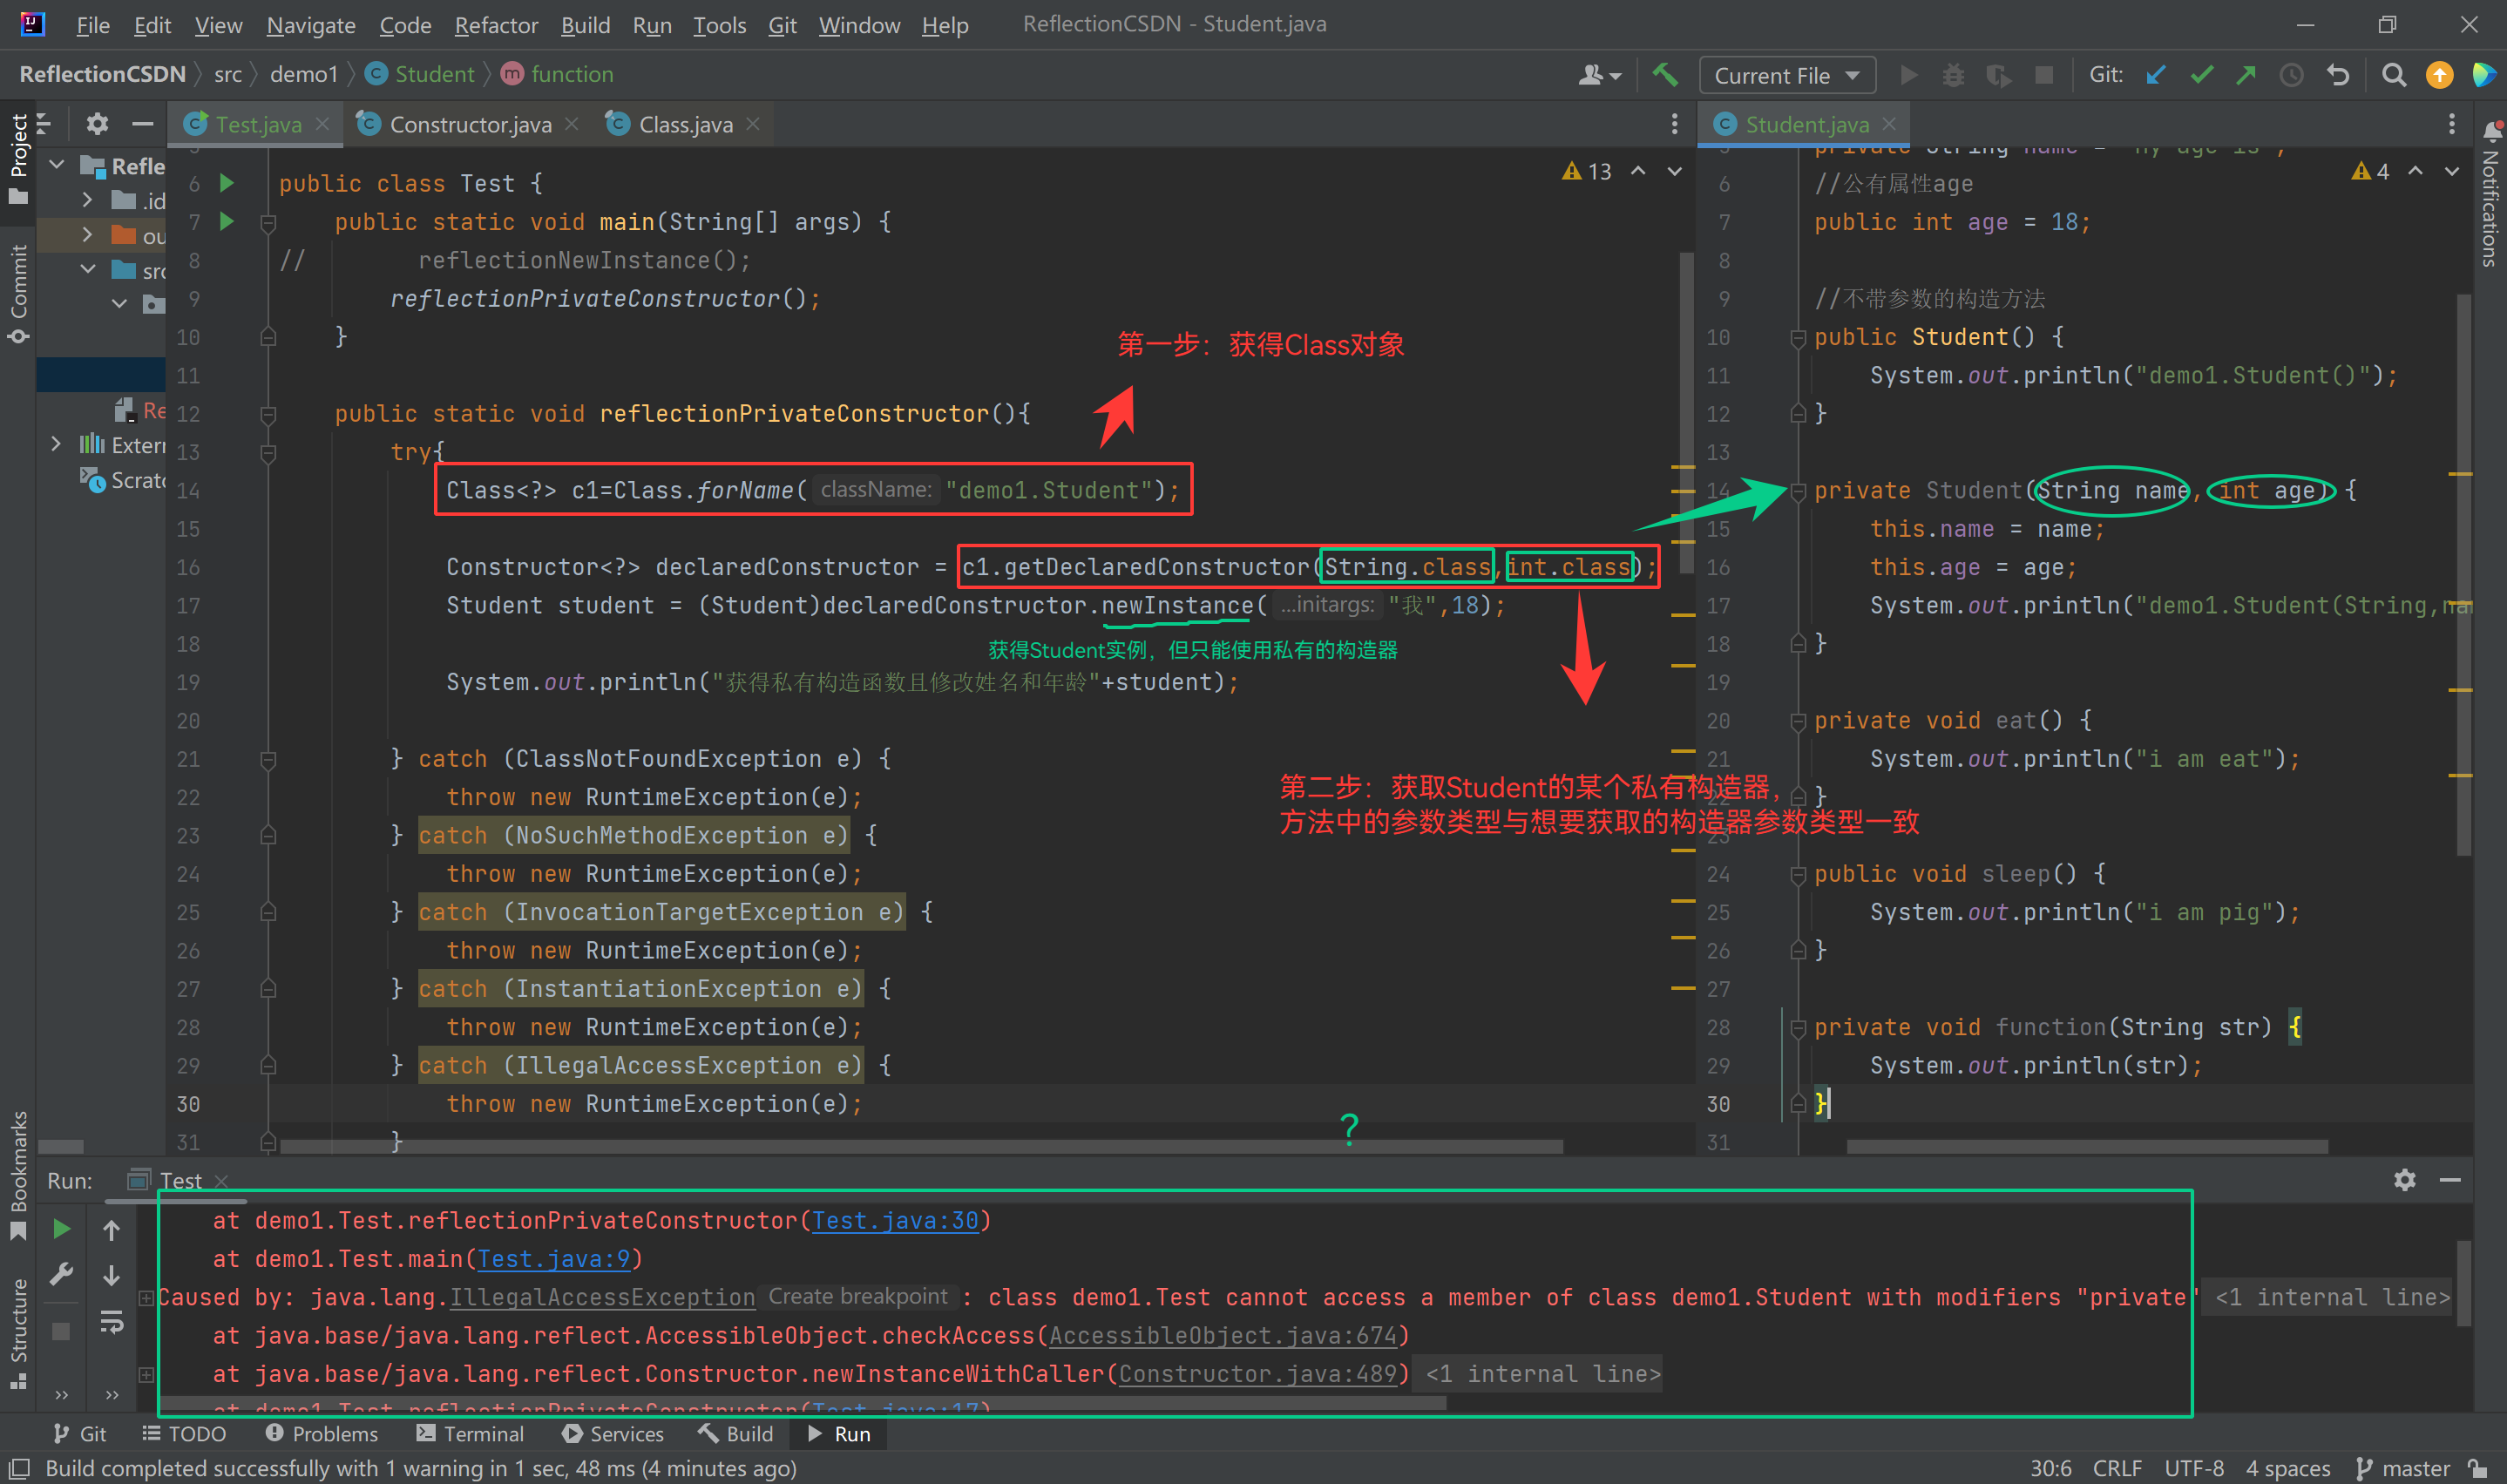Toggle soft-wrap in Run console
This screenshot has width=2507, height=1484.
[111, 1323]
